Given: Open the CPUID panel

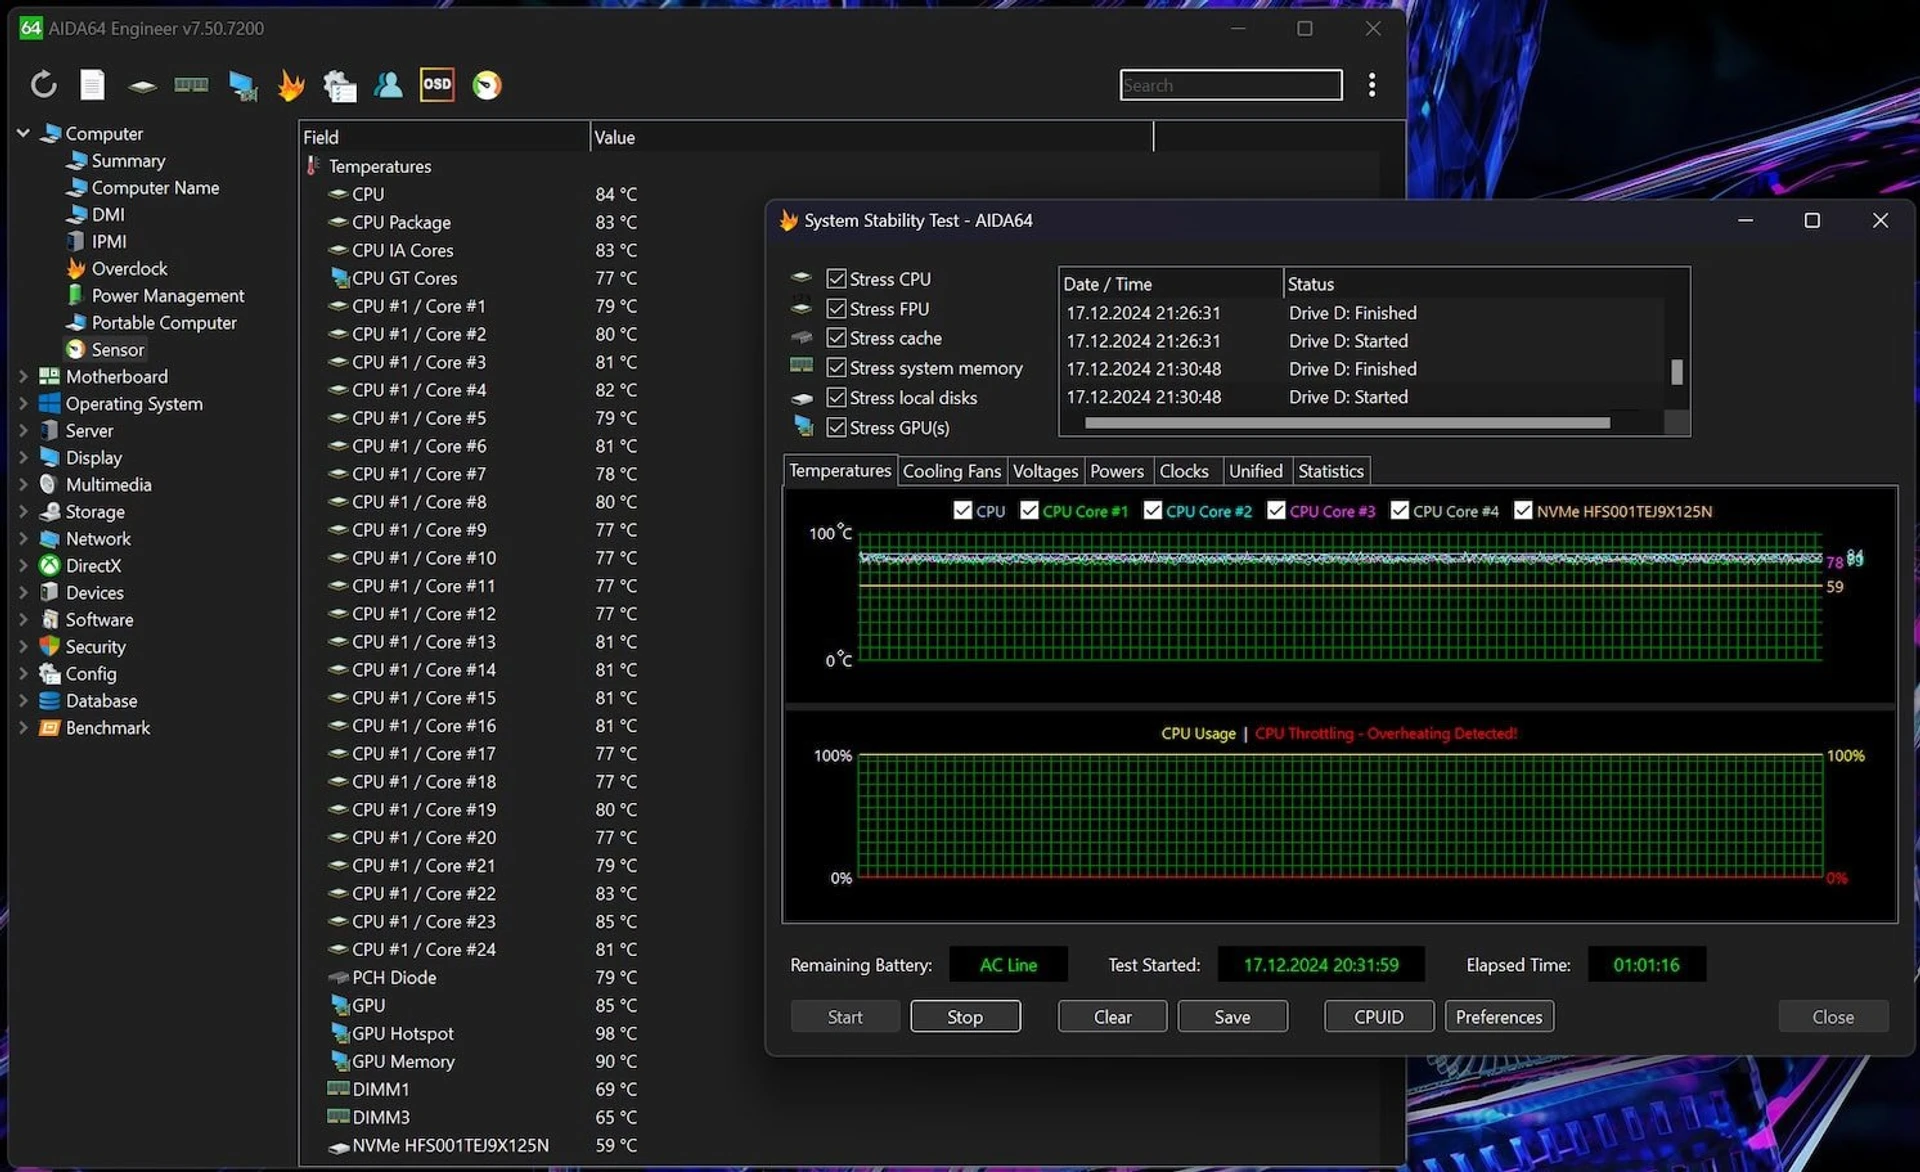Looking at the screenshot, I should 1378,1017.
